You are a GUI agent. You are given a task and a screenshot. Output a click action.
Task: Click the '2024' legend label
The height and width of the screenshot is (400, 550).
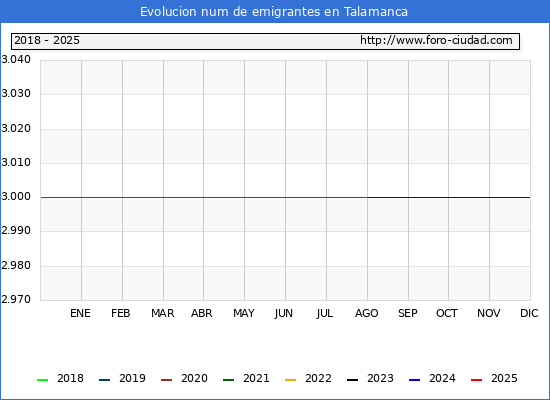click(442, 378)
